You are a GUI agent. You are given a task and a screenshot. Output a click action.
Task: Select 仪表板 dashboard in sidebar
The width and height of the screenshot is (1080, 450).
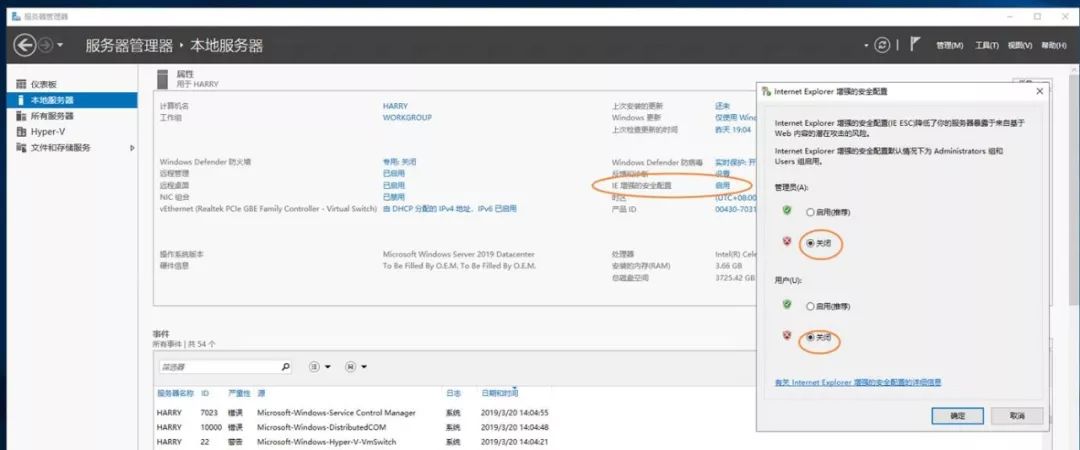(43, 85)
